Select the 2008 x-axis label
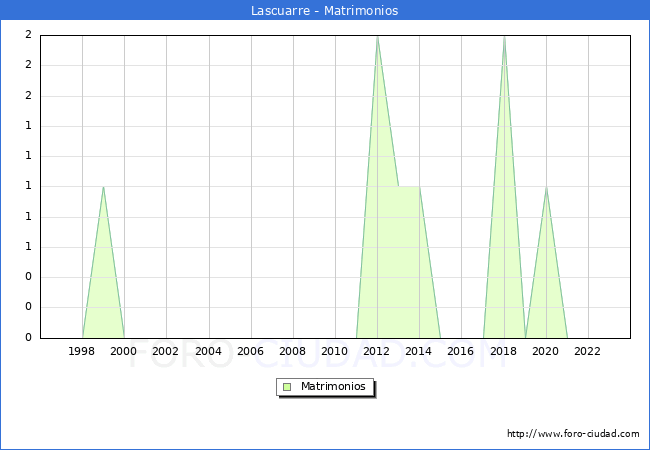The image size is (650, 450). pos(293,351)
